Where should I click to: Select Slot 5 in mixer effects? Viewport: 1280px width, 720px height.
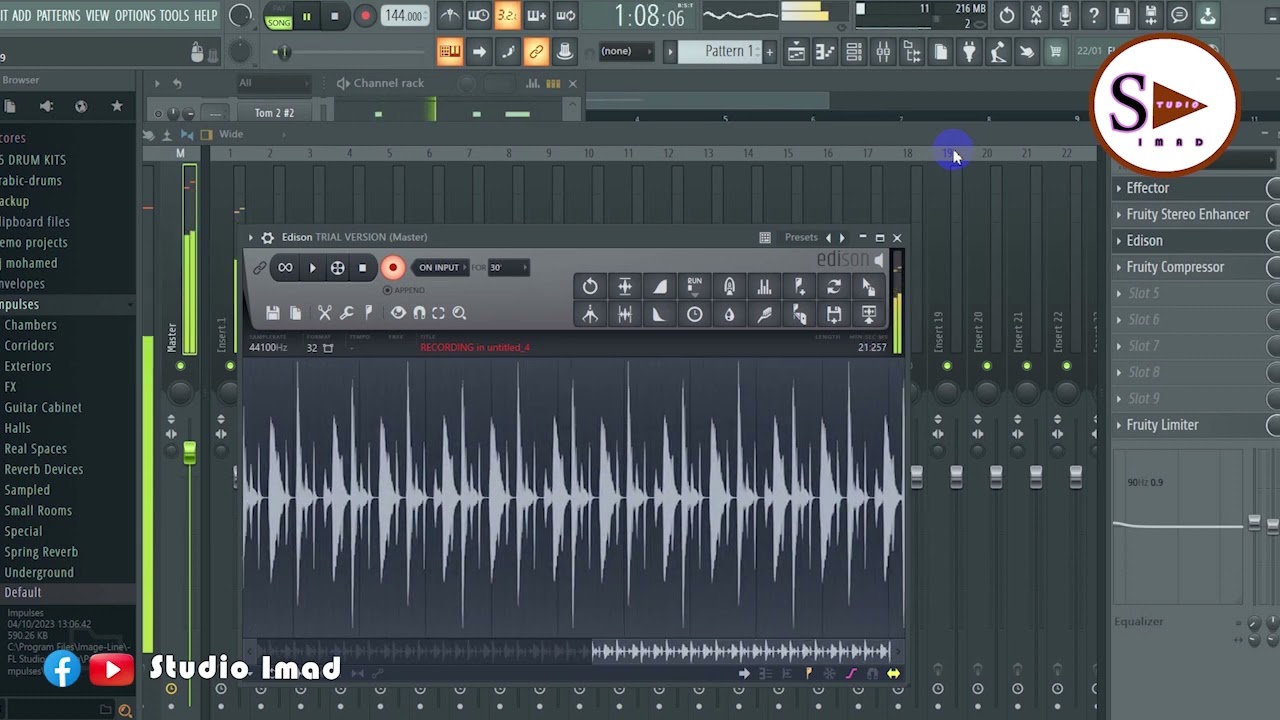coord(1190,293)
